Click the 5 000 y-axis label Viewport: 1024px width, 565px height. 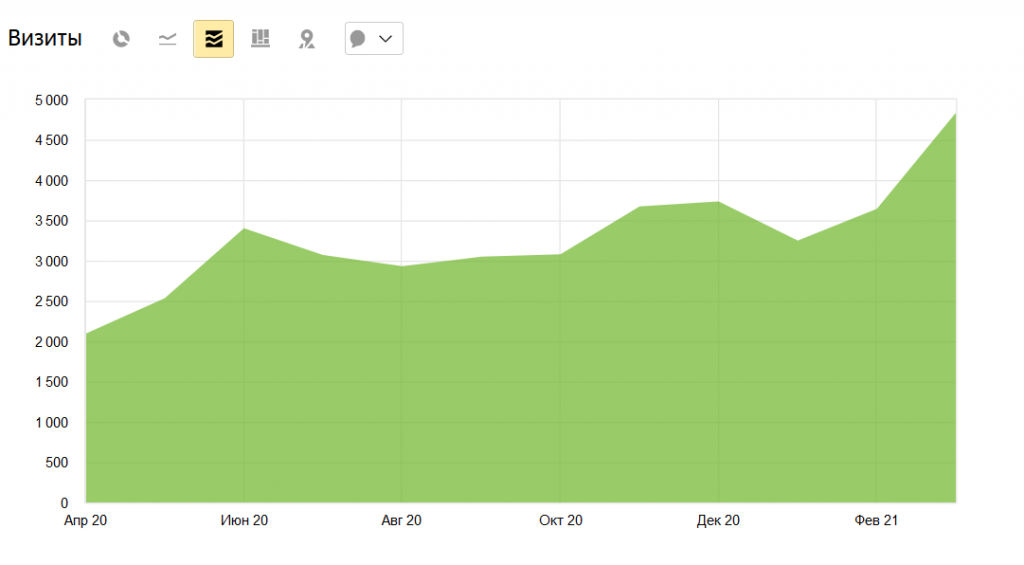coord(50,101)
